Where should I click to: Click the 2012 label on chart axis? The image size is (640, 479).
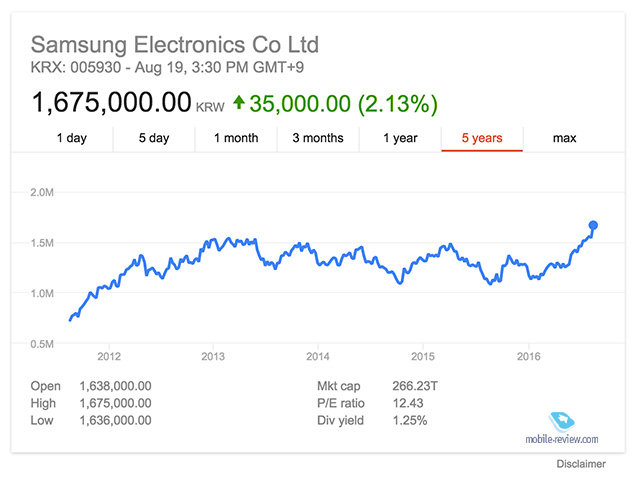(109, 357)
